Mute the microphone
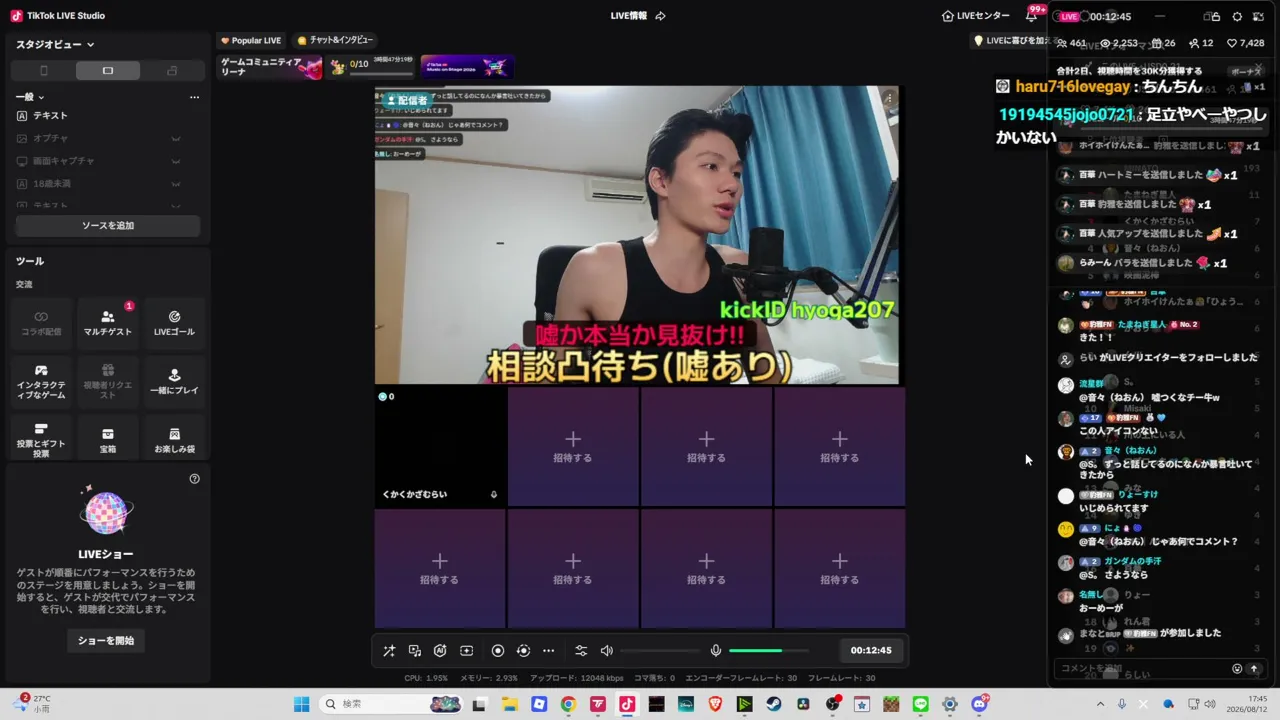The height and width of the screenshot is (720, 1280). [x=716, y=651]
